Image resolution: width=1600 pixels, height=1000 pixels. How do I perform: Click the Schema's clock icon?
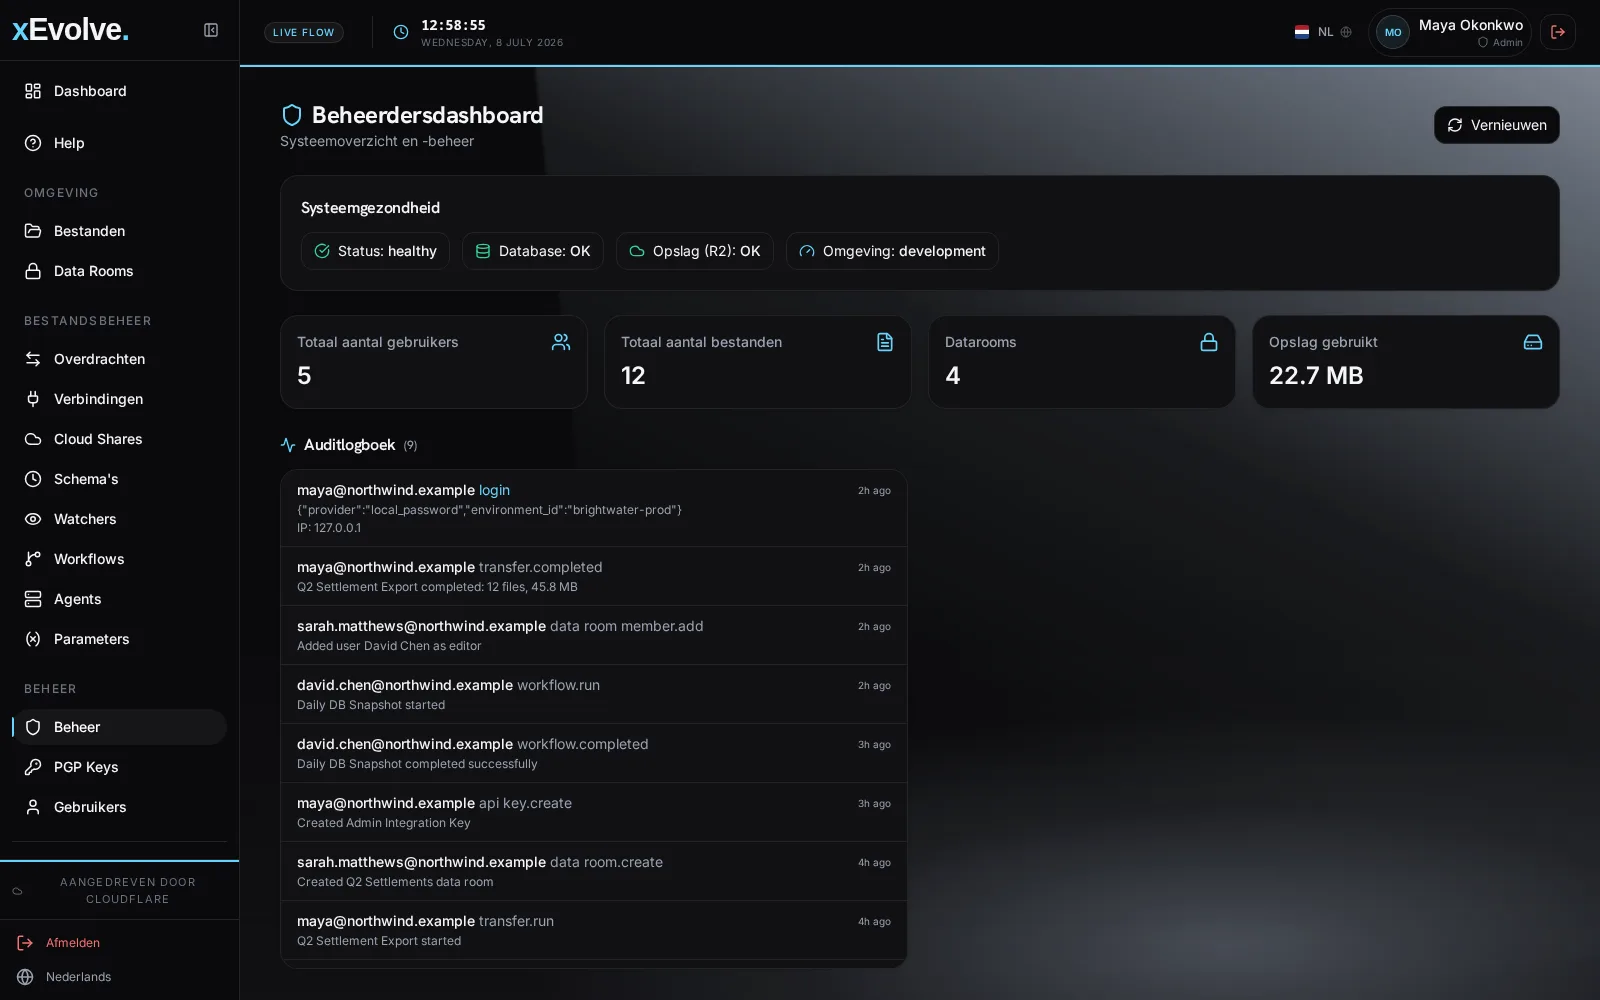click(x=33, y=479)
